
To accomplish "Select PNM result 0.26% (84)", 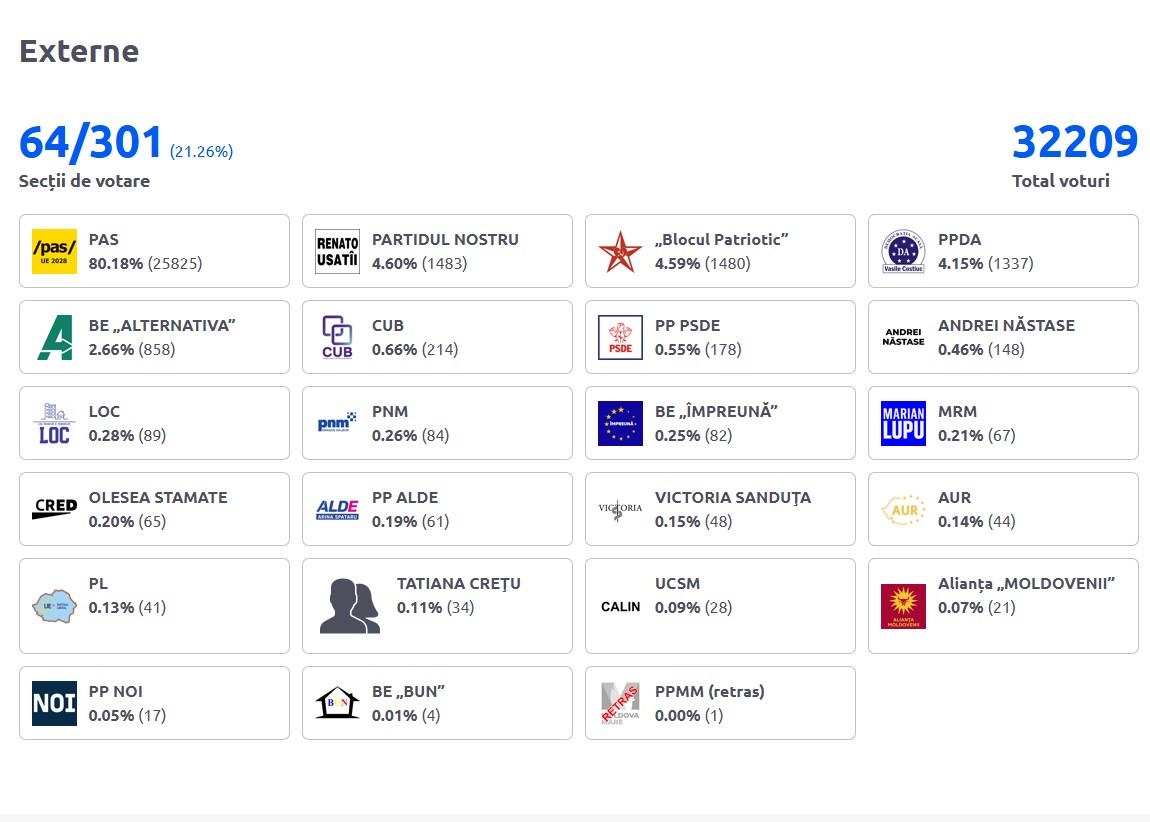I will click(411, 435).
